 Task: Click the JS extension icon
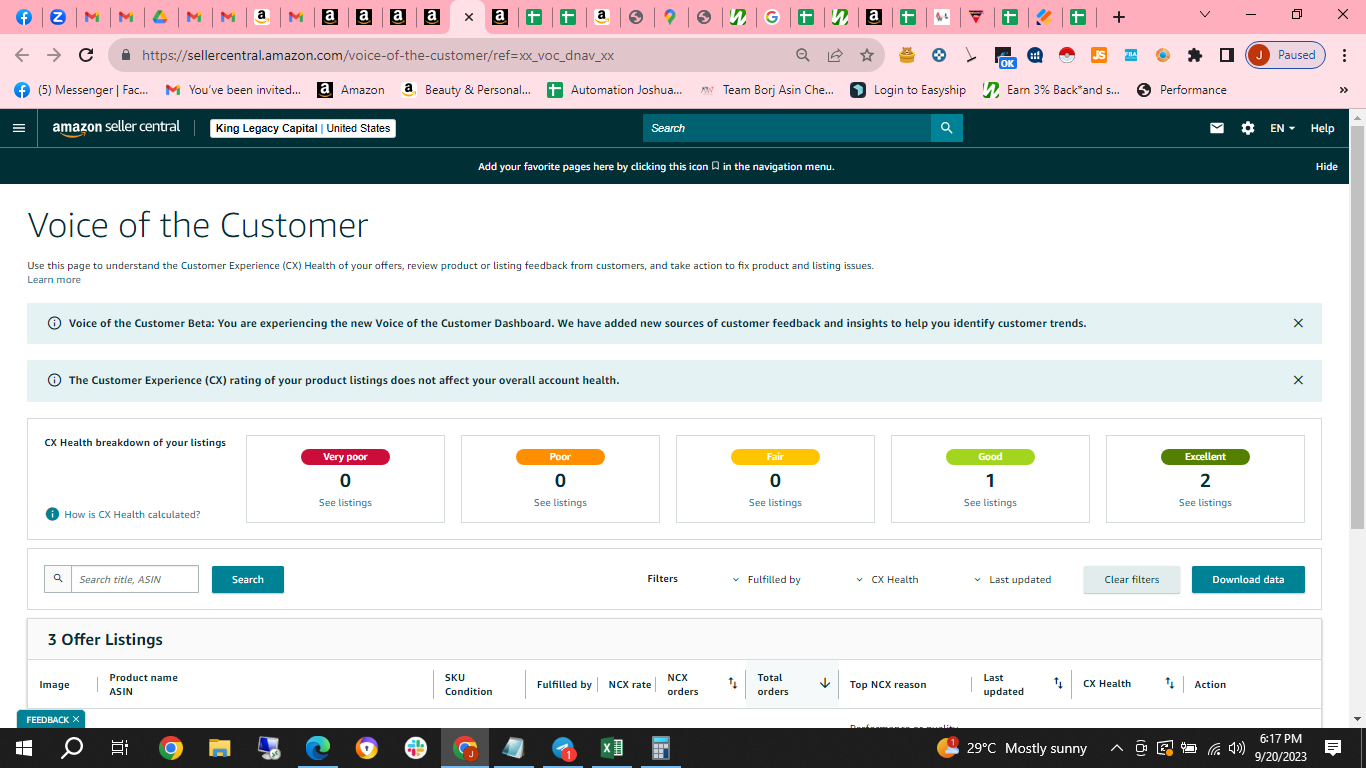[1099, 55]
